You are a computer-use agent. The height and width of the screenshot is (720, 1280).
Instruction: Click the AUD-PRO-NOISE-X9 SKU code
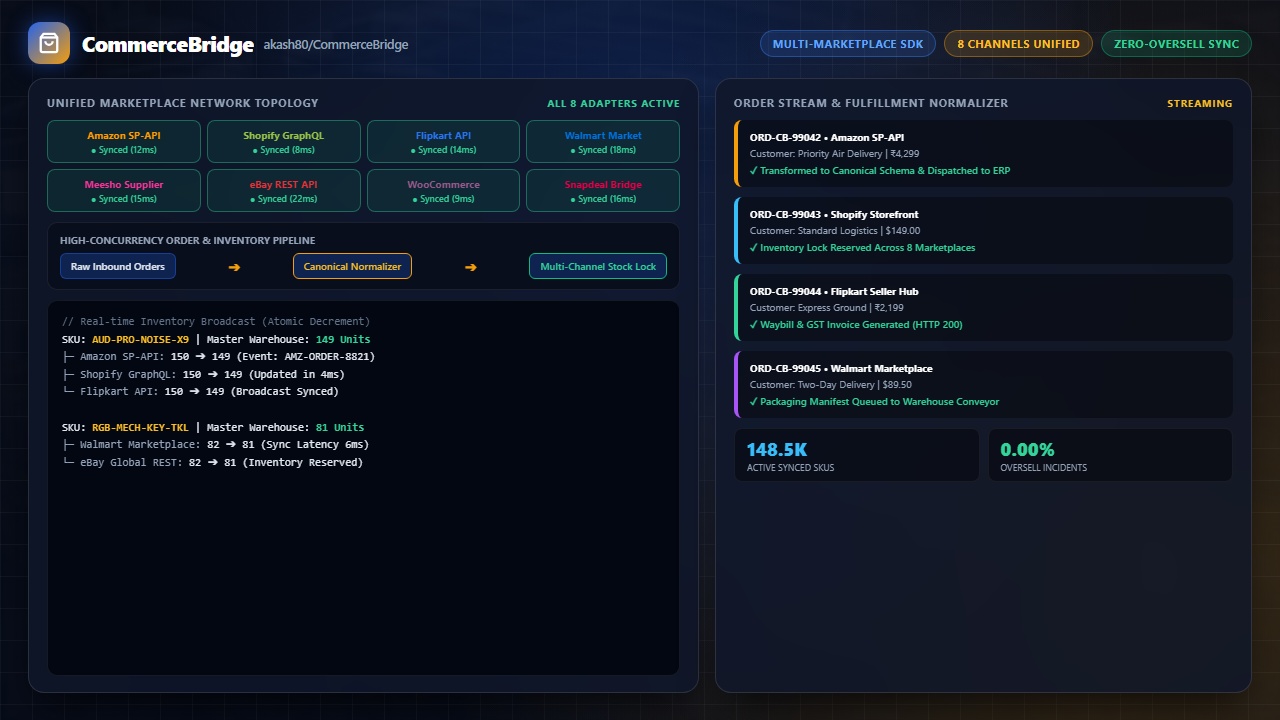(x=140, y=340)
